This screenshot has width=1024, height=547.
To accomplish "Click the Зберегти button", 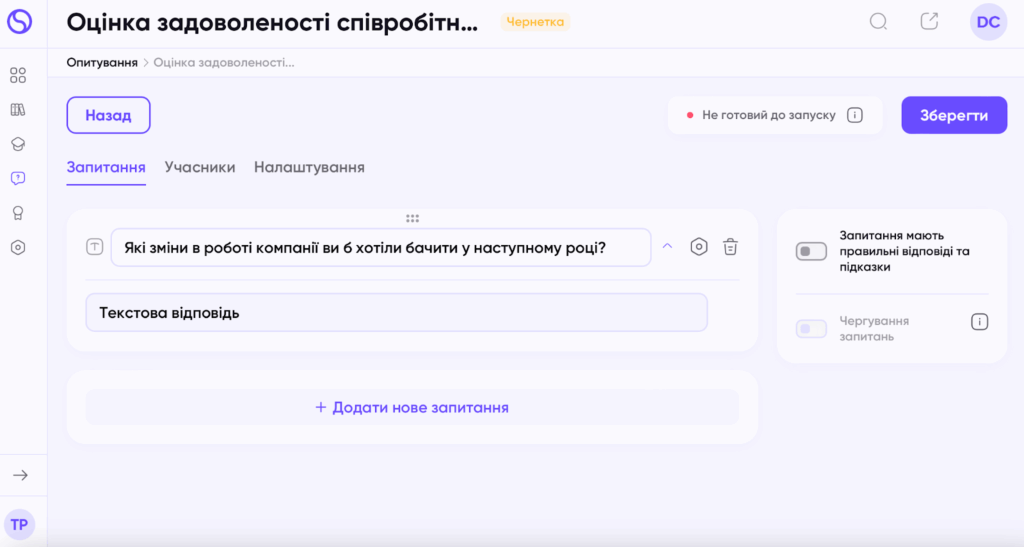I will (954, 115).
